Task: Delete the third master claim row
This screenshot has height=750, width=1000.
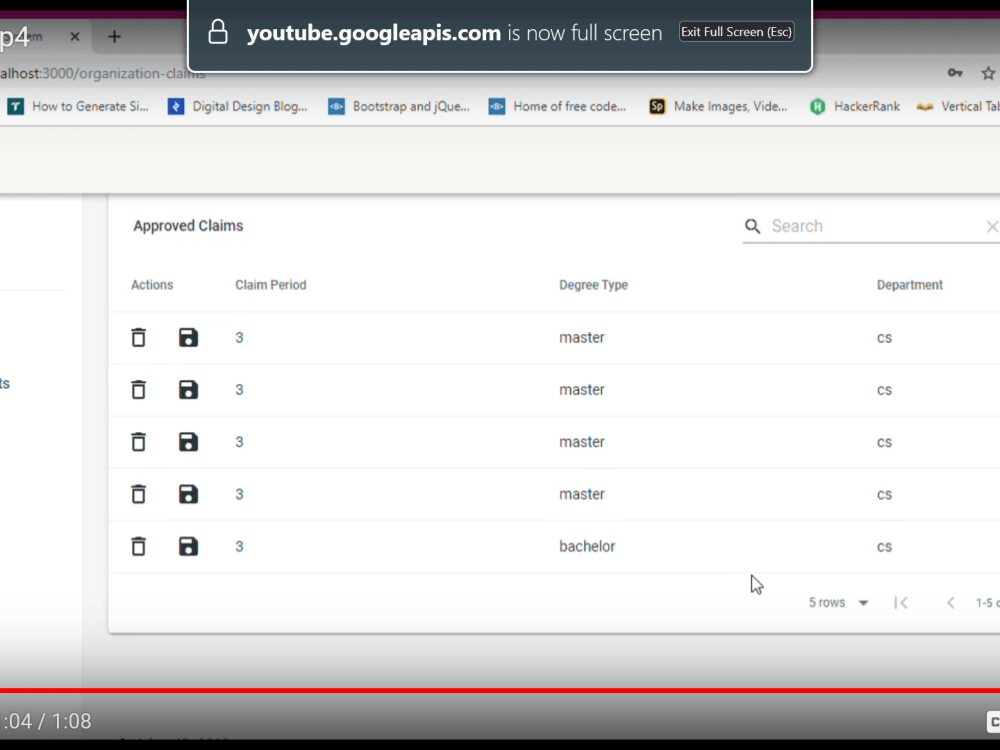Action: pyautogui.click(x=138, y=442)
